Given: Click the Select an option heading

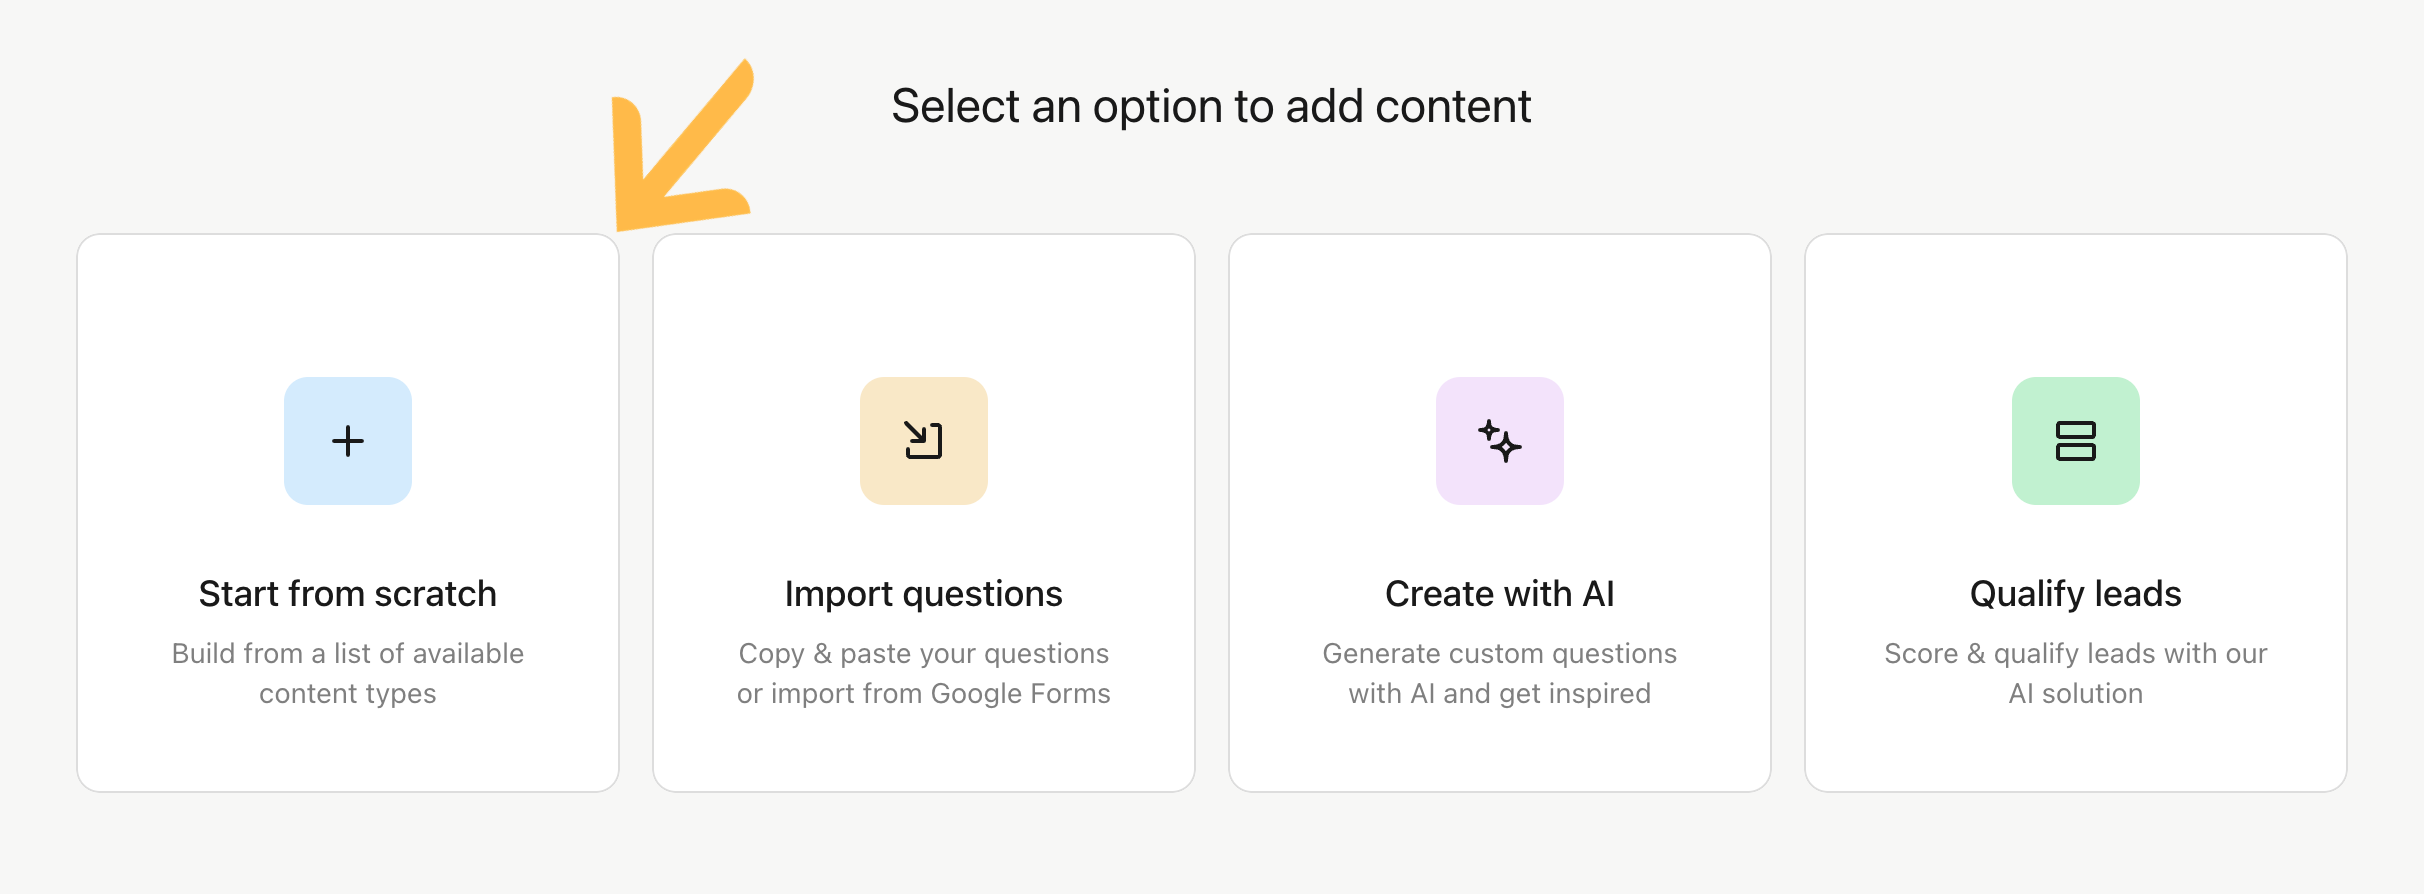Looking at the screenshot, I should pyautogui.click(x=1211, y=106).
